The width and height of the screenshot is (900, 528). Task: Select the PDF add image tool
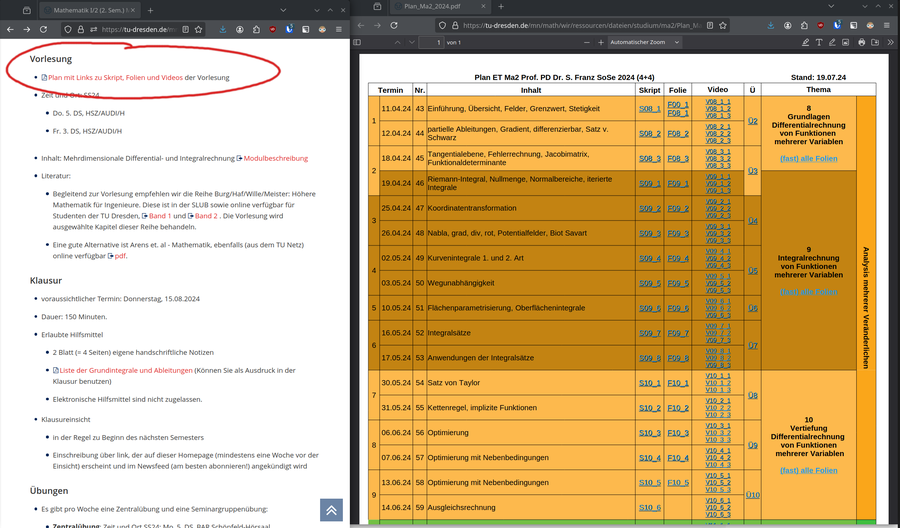pos(845,42)
